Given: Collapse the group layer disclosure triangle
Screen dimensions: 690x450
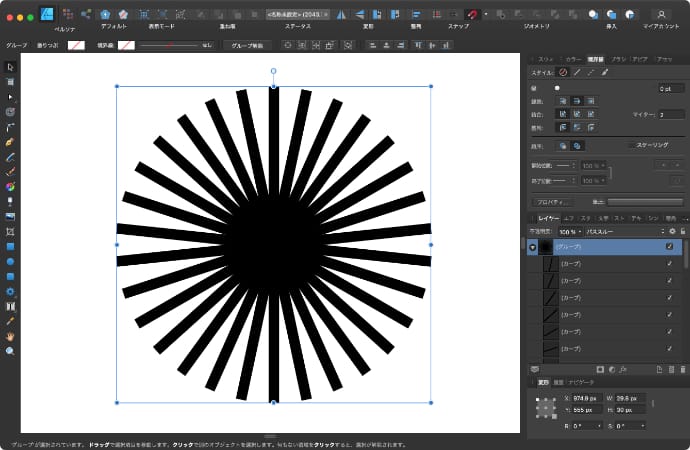Looking at the screenshot, I should pos(532,246).
